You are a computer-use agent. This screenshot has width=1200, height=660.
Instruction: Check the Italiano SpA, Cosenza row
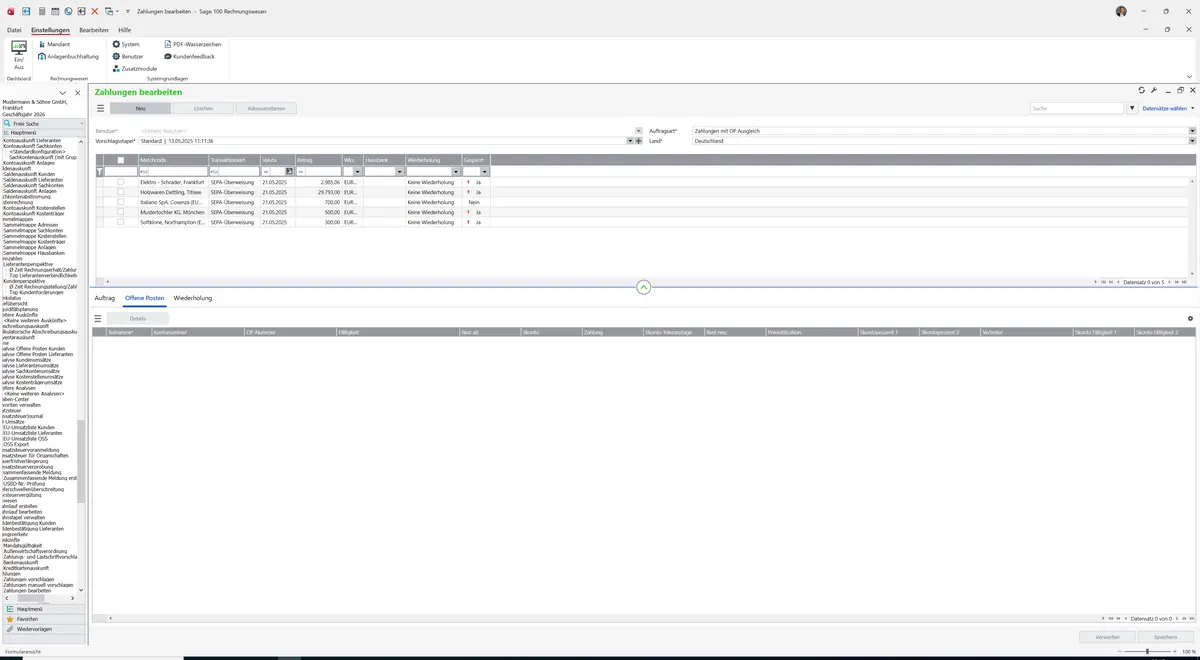coord(121,202)
